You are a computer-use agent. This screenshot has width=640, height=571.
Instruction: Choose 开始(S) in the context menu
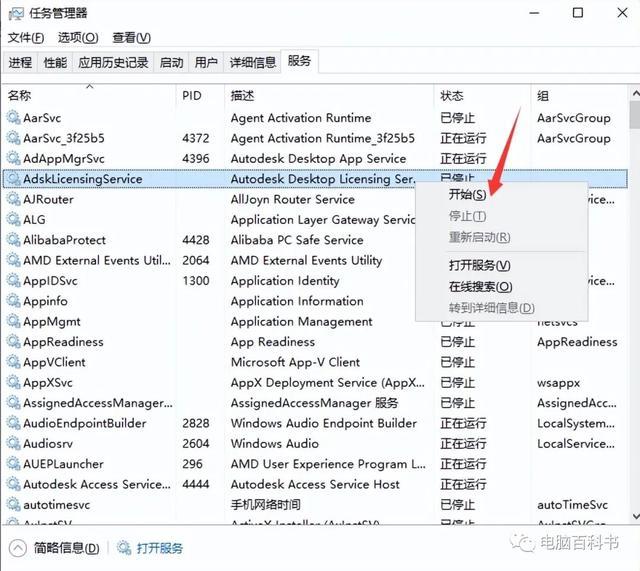pyautogui.click(x=467, y=195)
